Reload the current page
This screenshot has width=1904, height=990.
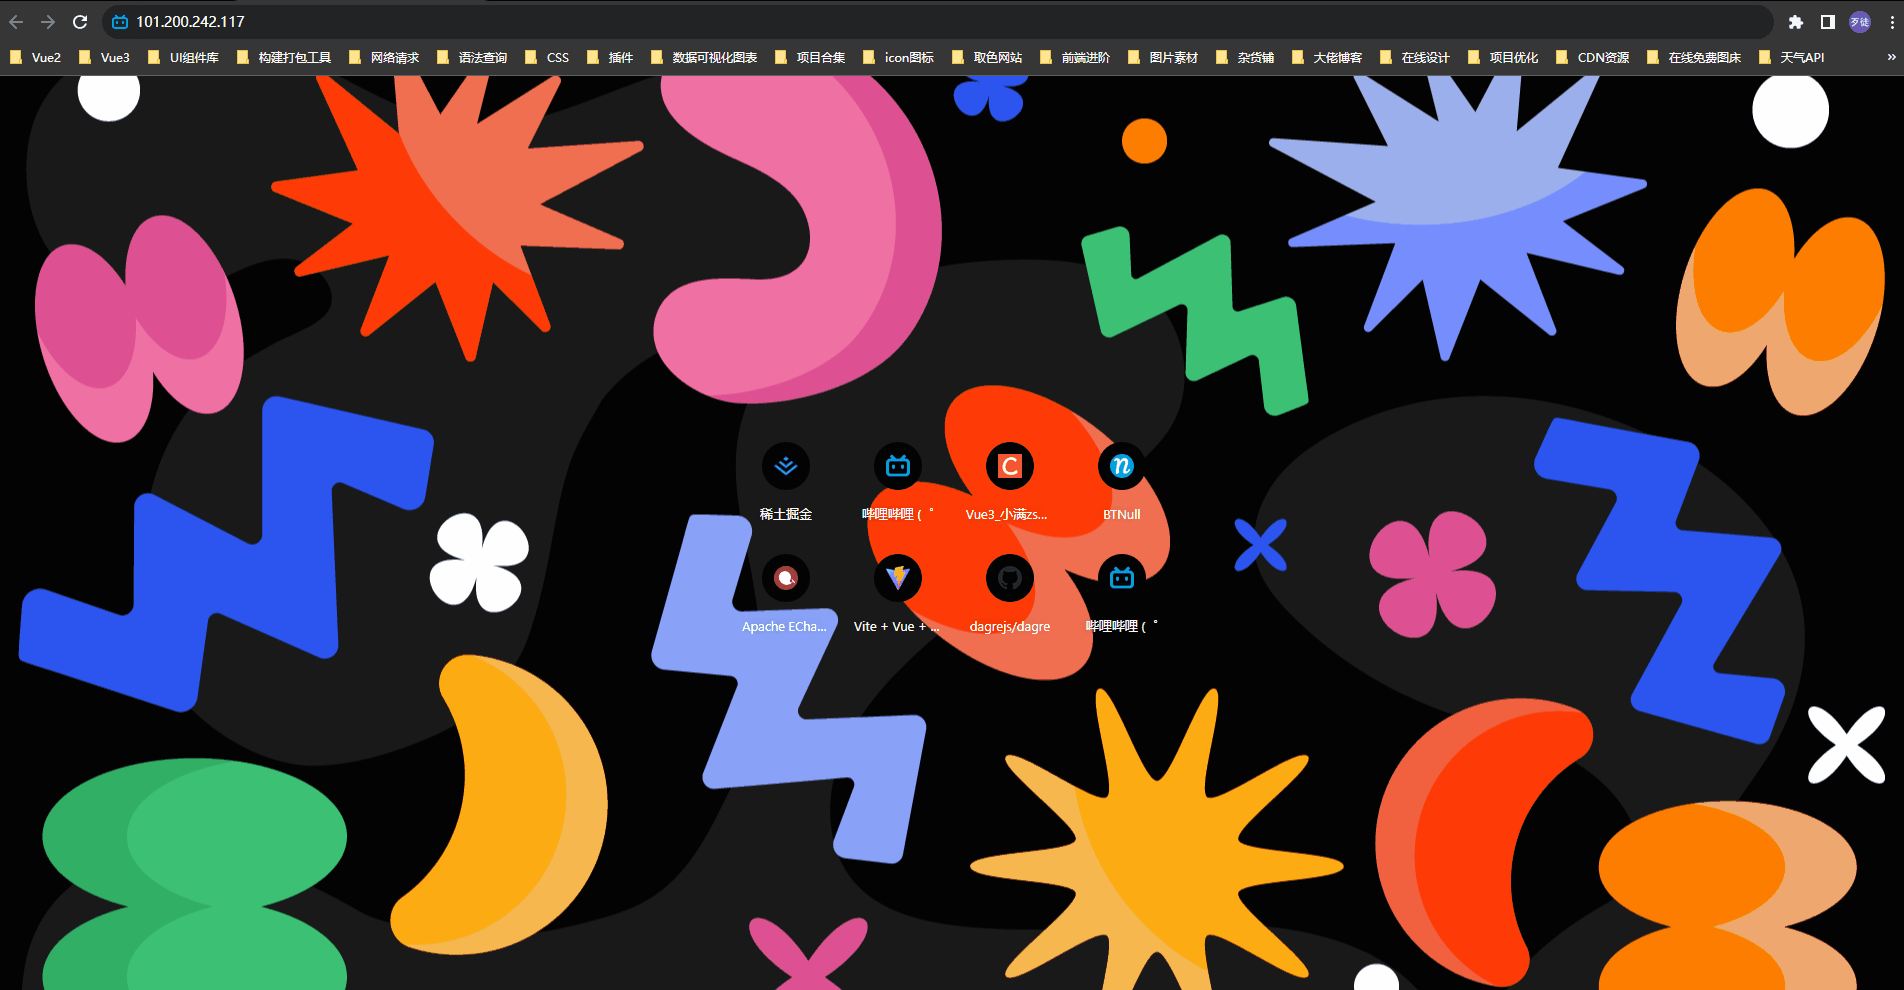point(80,22)
